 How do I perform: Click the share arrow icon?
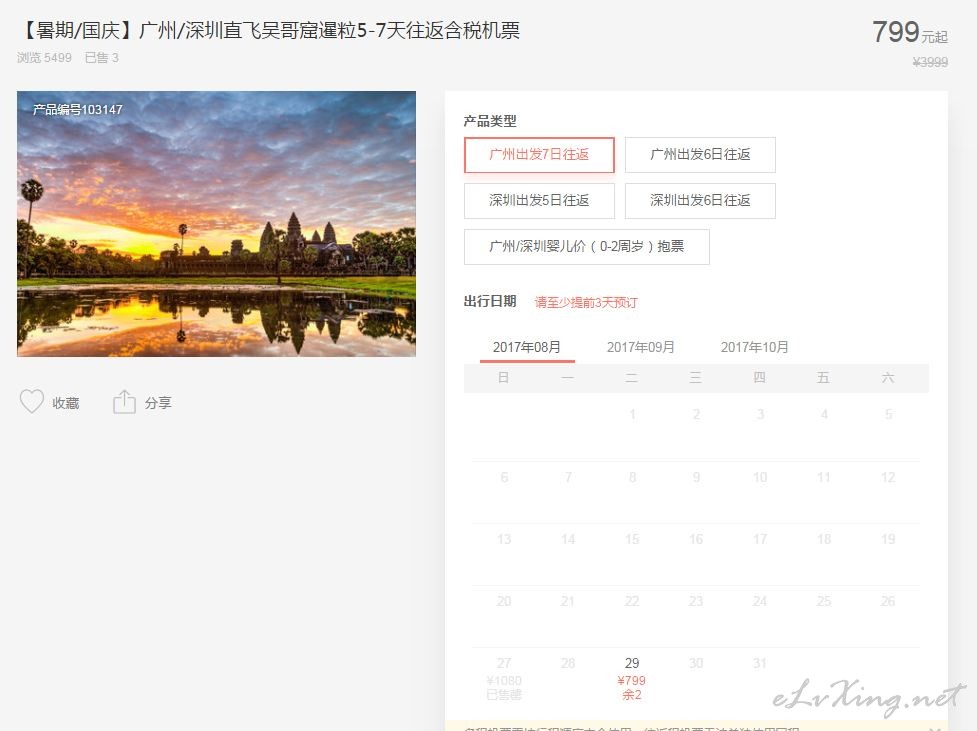tap(124, 402)
